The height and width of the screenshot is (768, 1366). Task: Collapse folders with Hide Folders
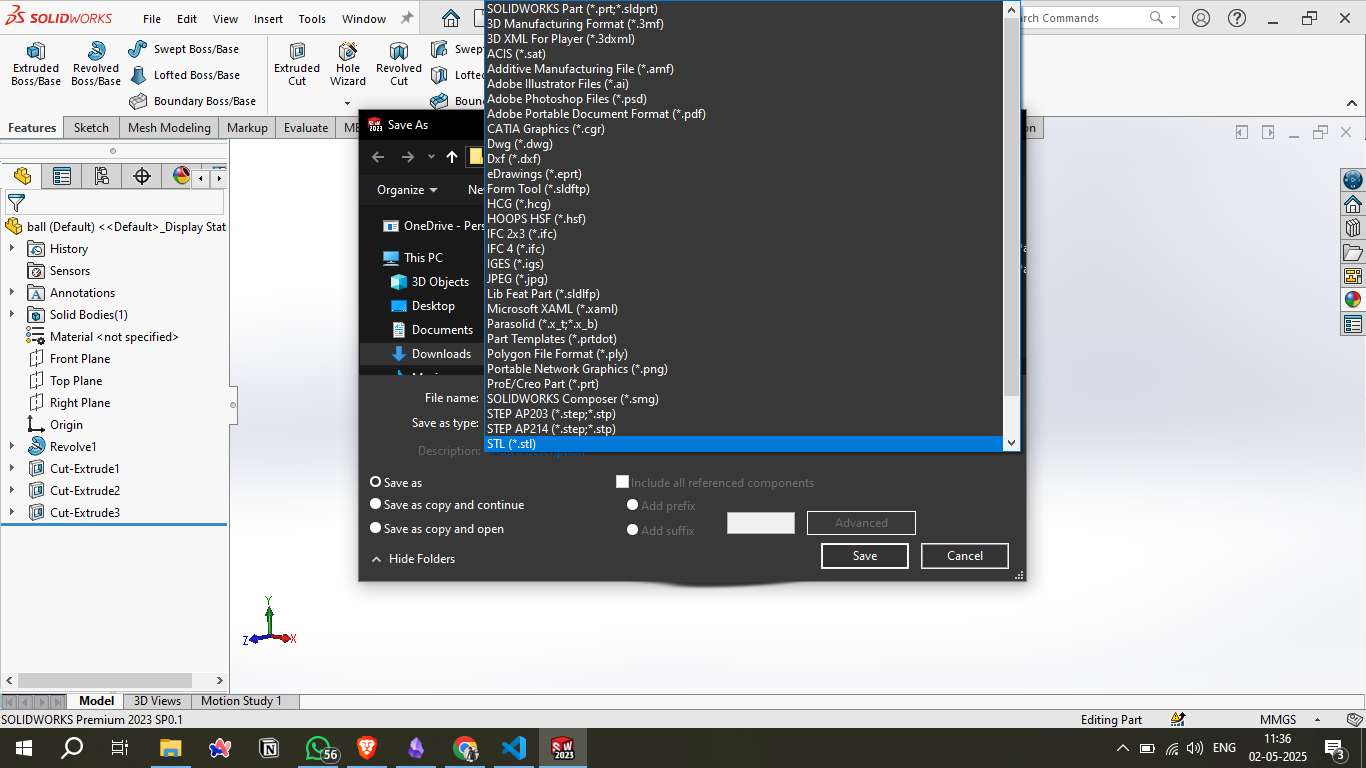point(413,559)
